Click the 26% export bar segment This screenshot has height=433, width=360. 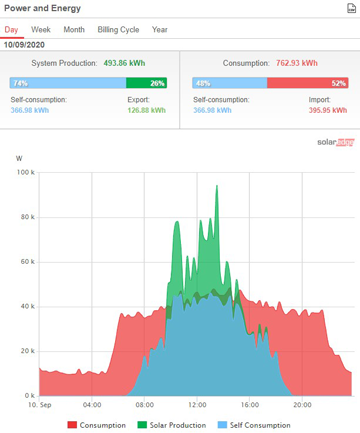tap(146, 83)
